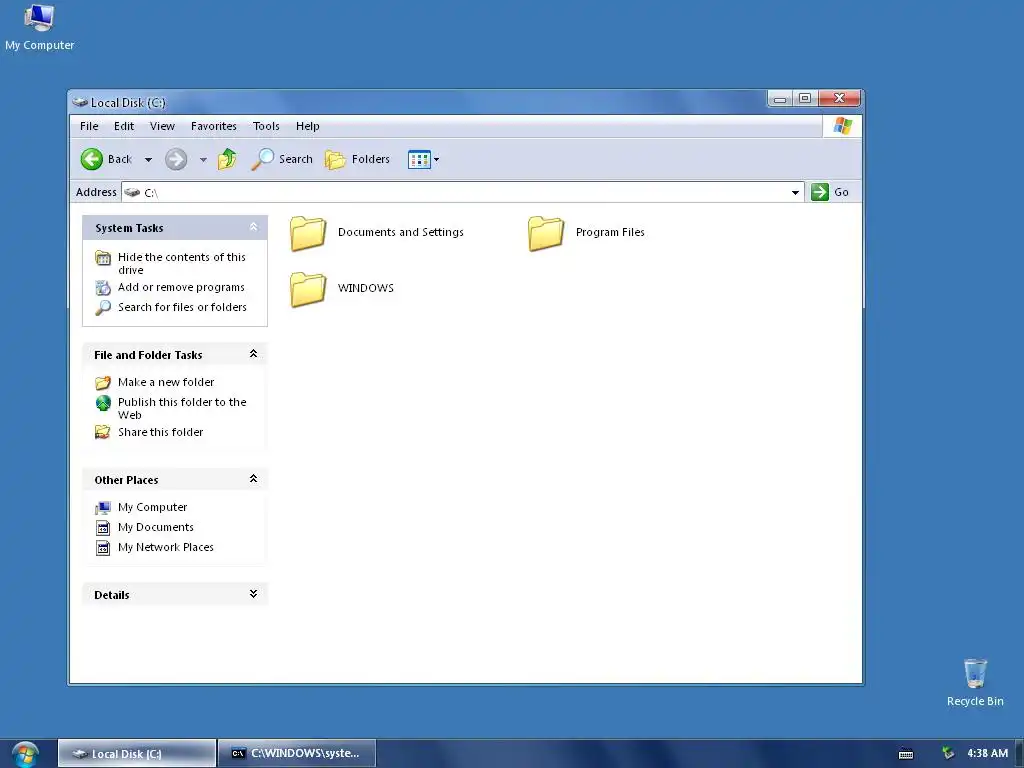Click the Publish folder globe icon

point(103,403)
